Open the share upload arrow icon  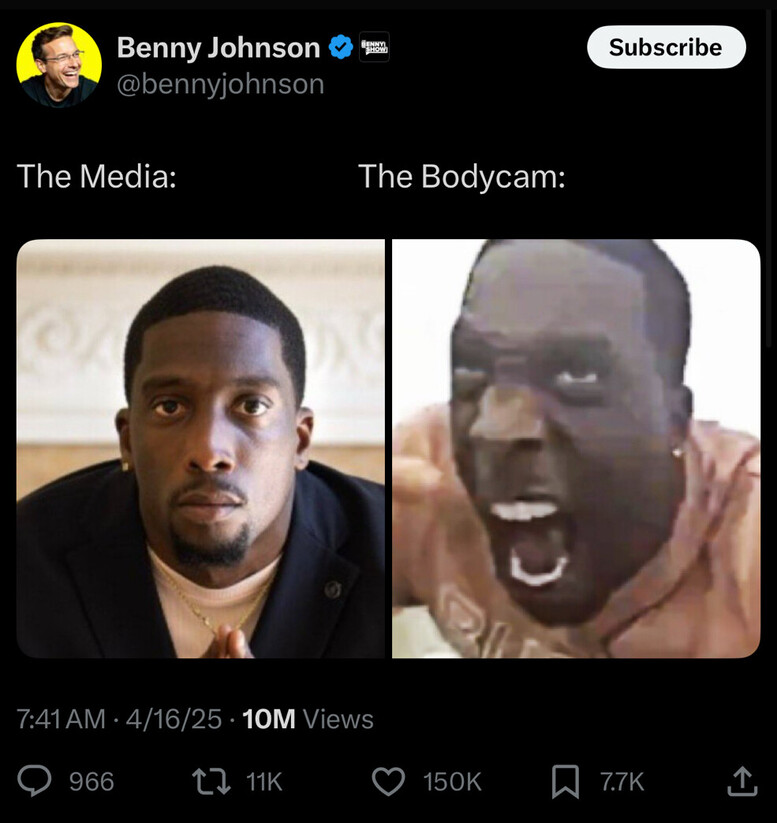(742, 782)
